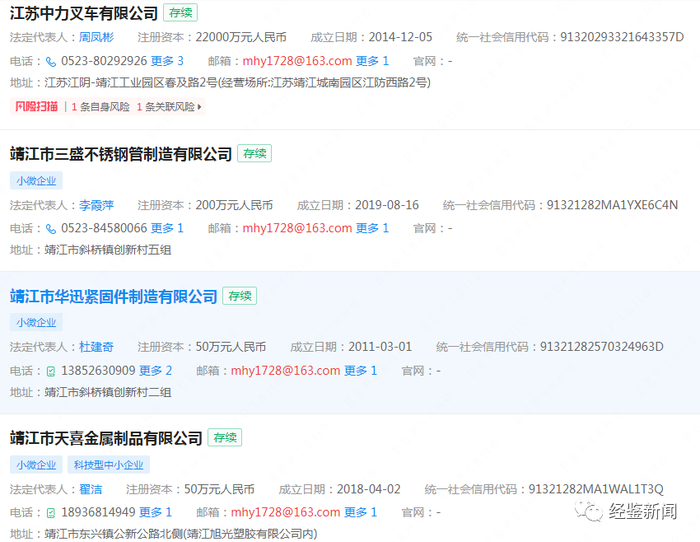The width and height of the screenshot is (700, 542).
Task: Select credit code 91321282MA1YXE6C4N
Action: click(612, 205)
